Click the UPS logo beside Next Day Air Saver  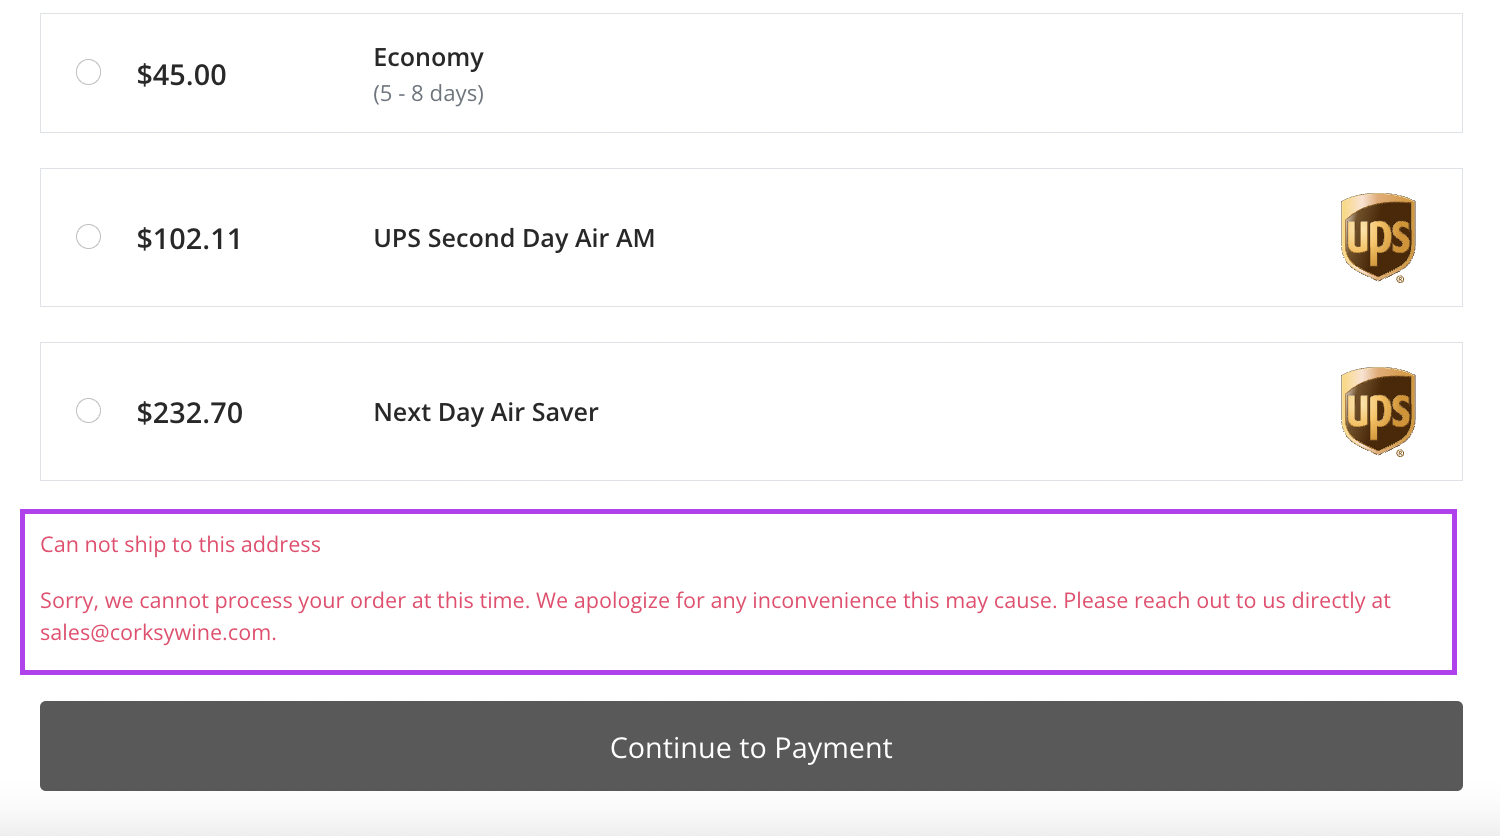click(x=1378, y=411)
